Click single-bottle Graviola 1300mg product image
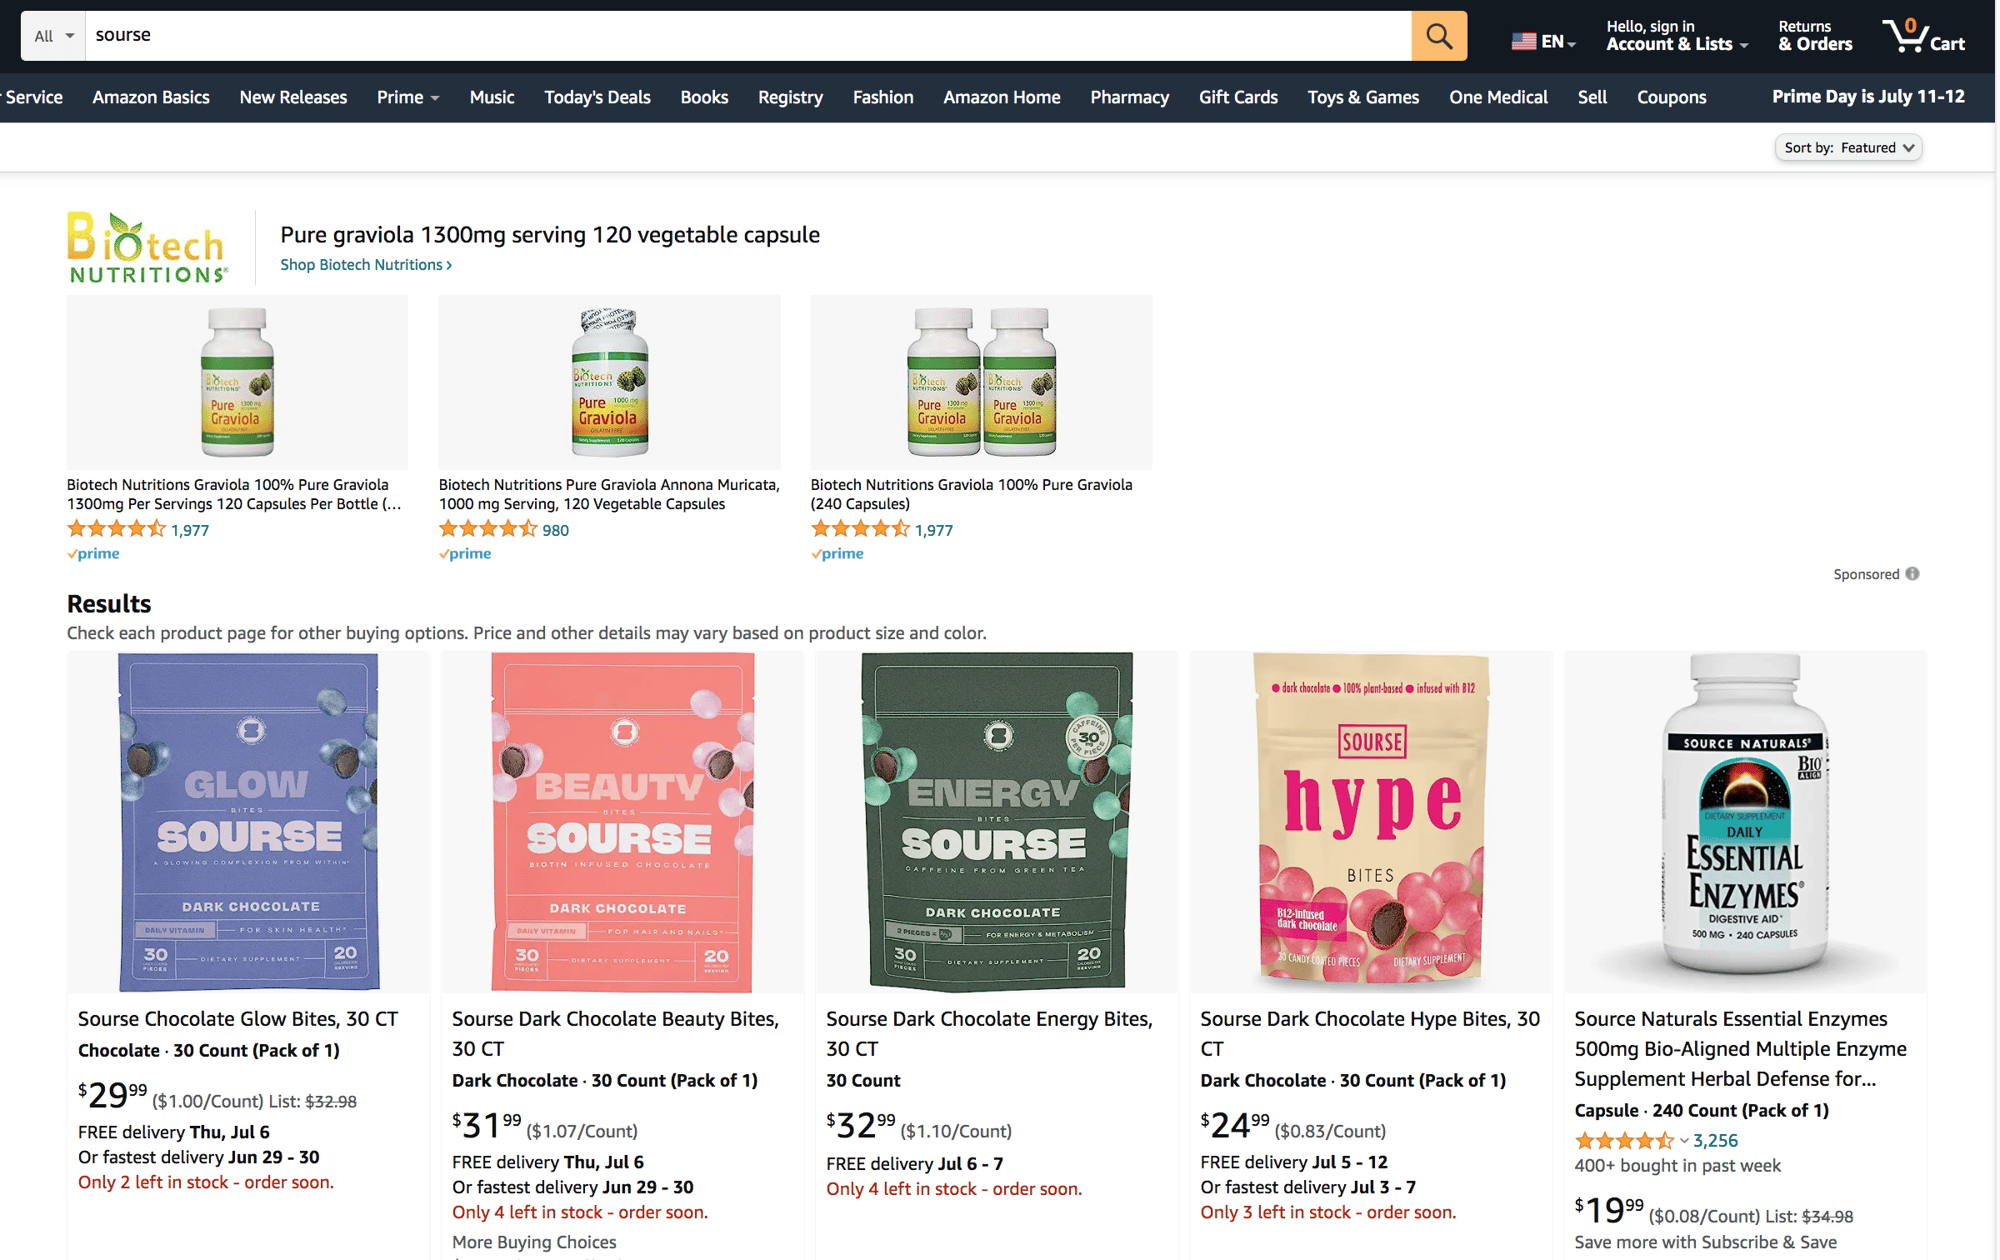 point(237,382)
